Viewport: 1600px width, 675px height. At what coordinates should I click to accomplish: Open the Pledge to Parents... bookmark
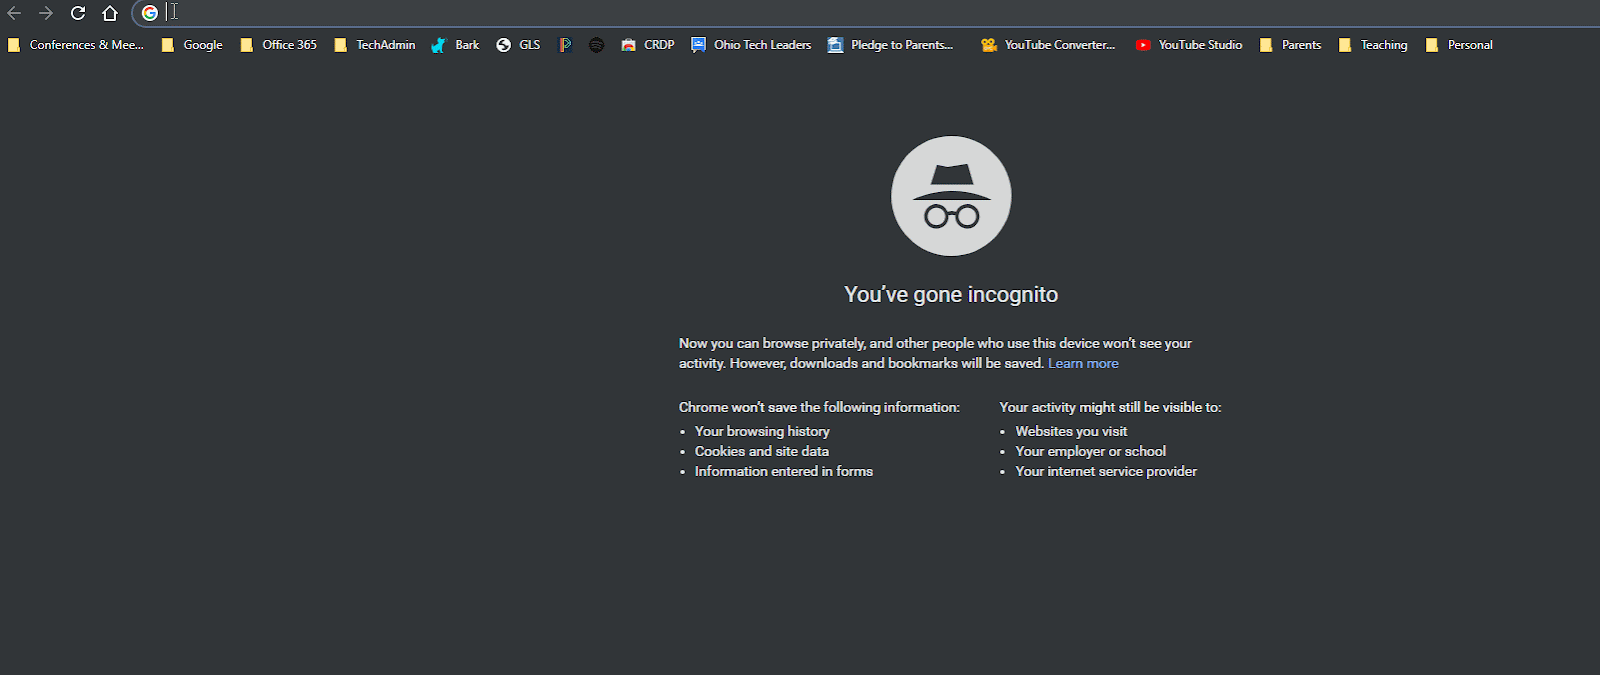(891, 45)
